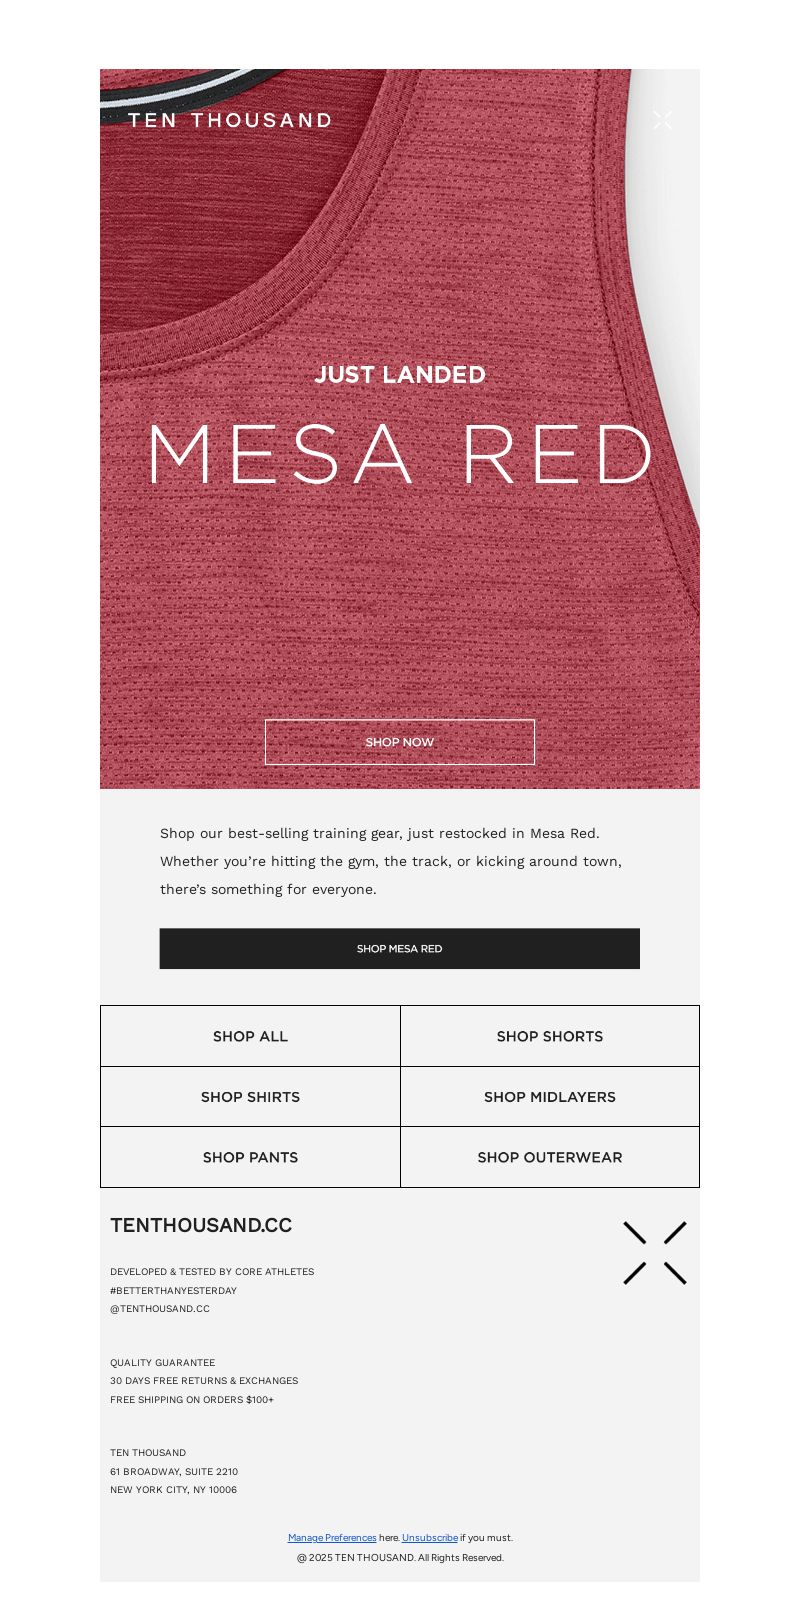
Task: Click the Manage Preferences link
Action: (332, 1538)
